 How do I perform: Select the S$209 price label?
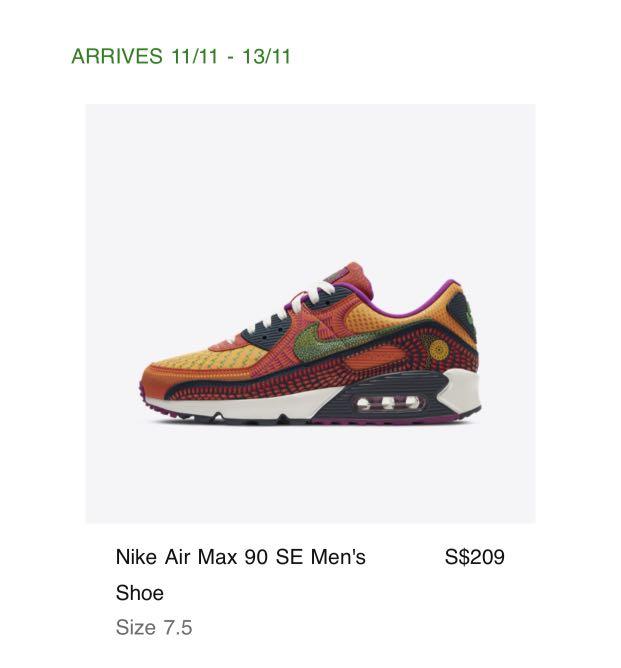(474, 557)
